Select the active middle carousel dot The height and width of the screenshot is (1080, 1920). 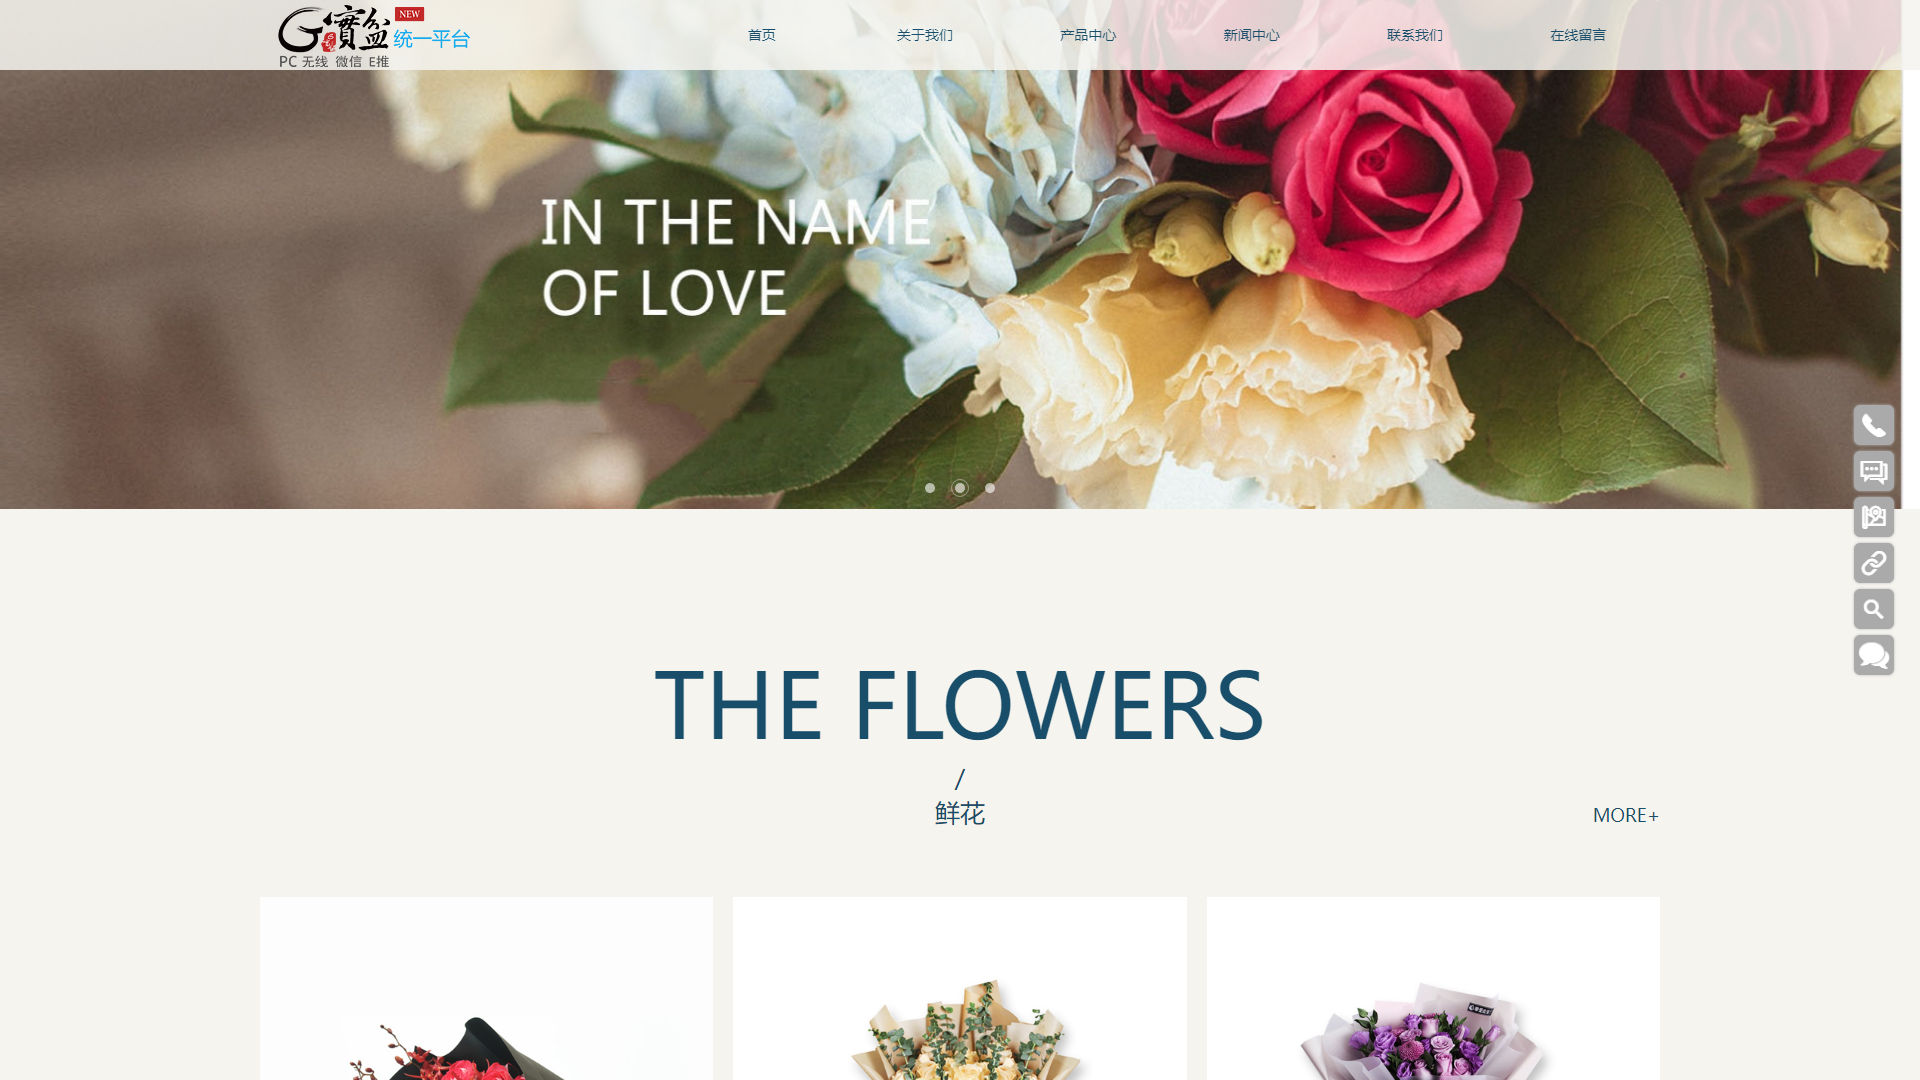tap(960, 488)
